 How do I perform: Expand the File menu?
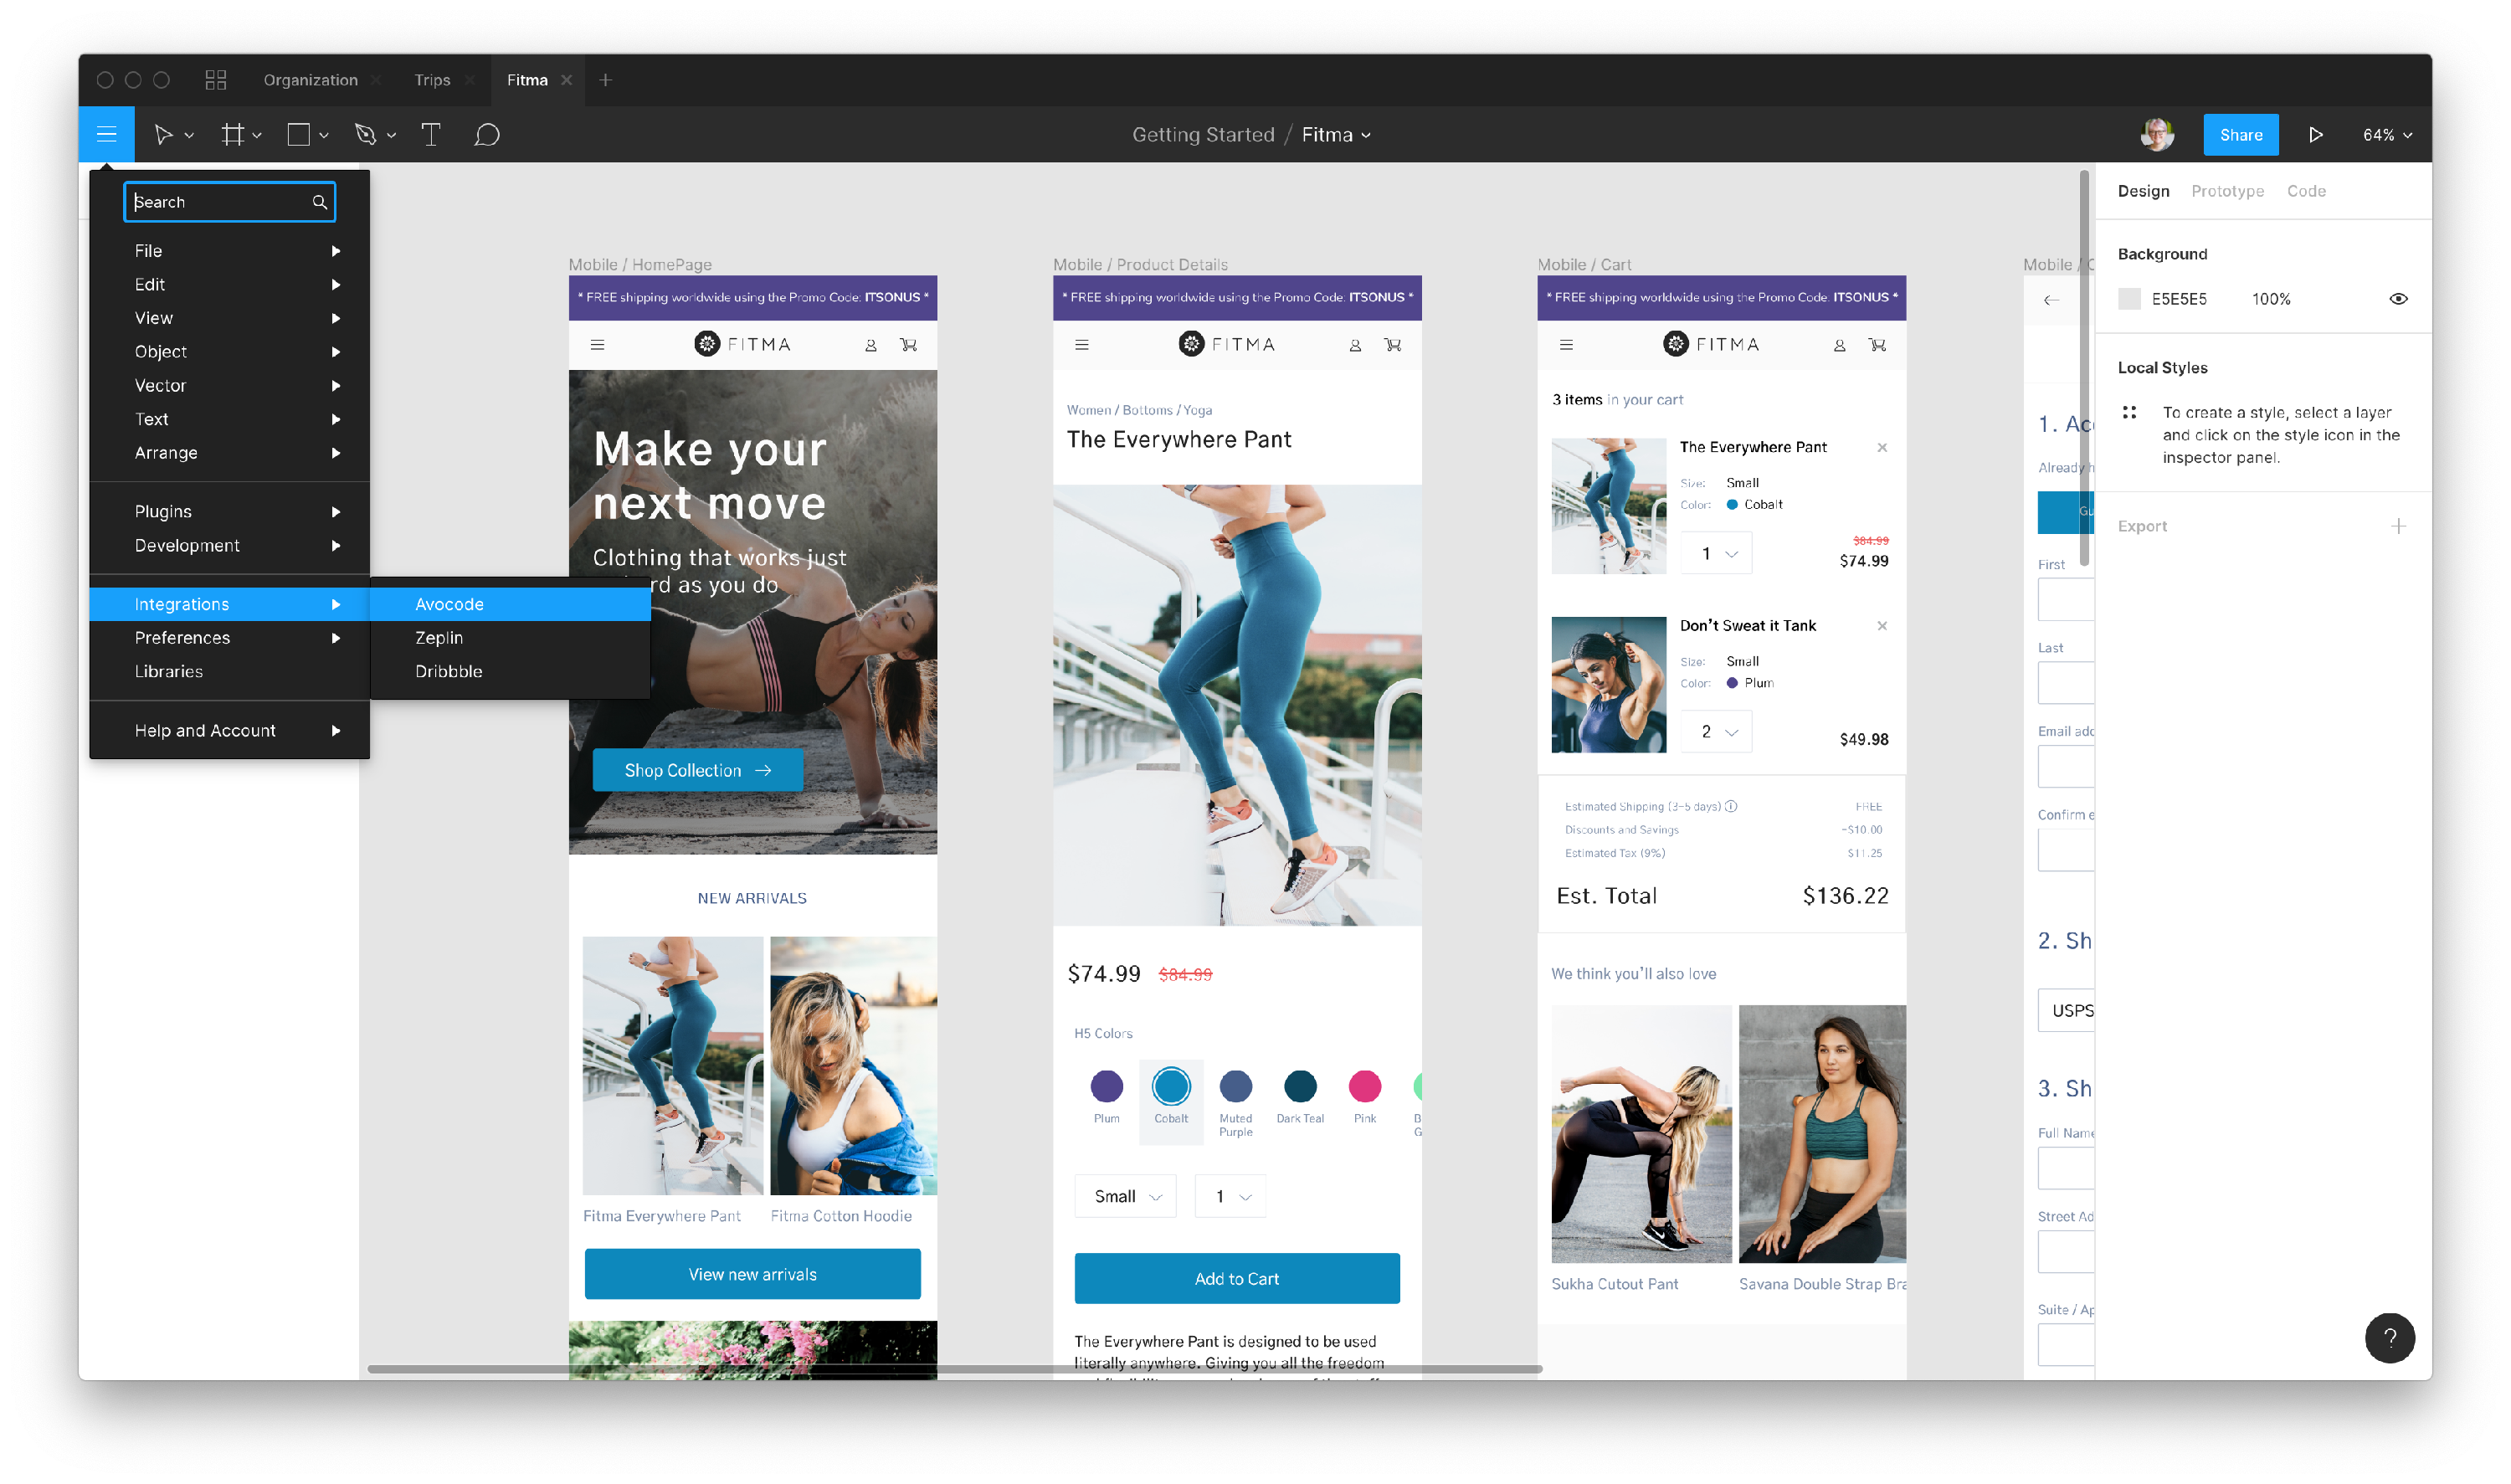(230, 250)
